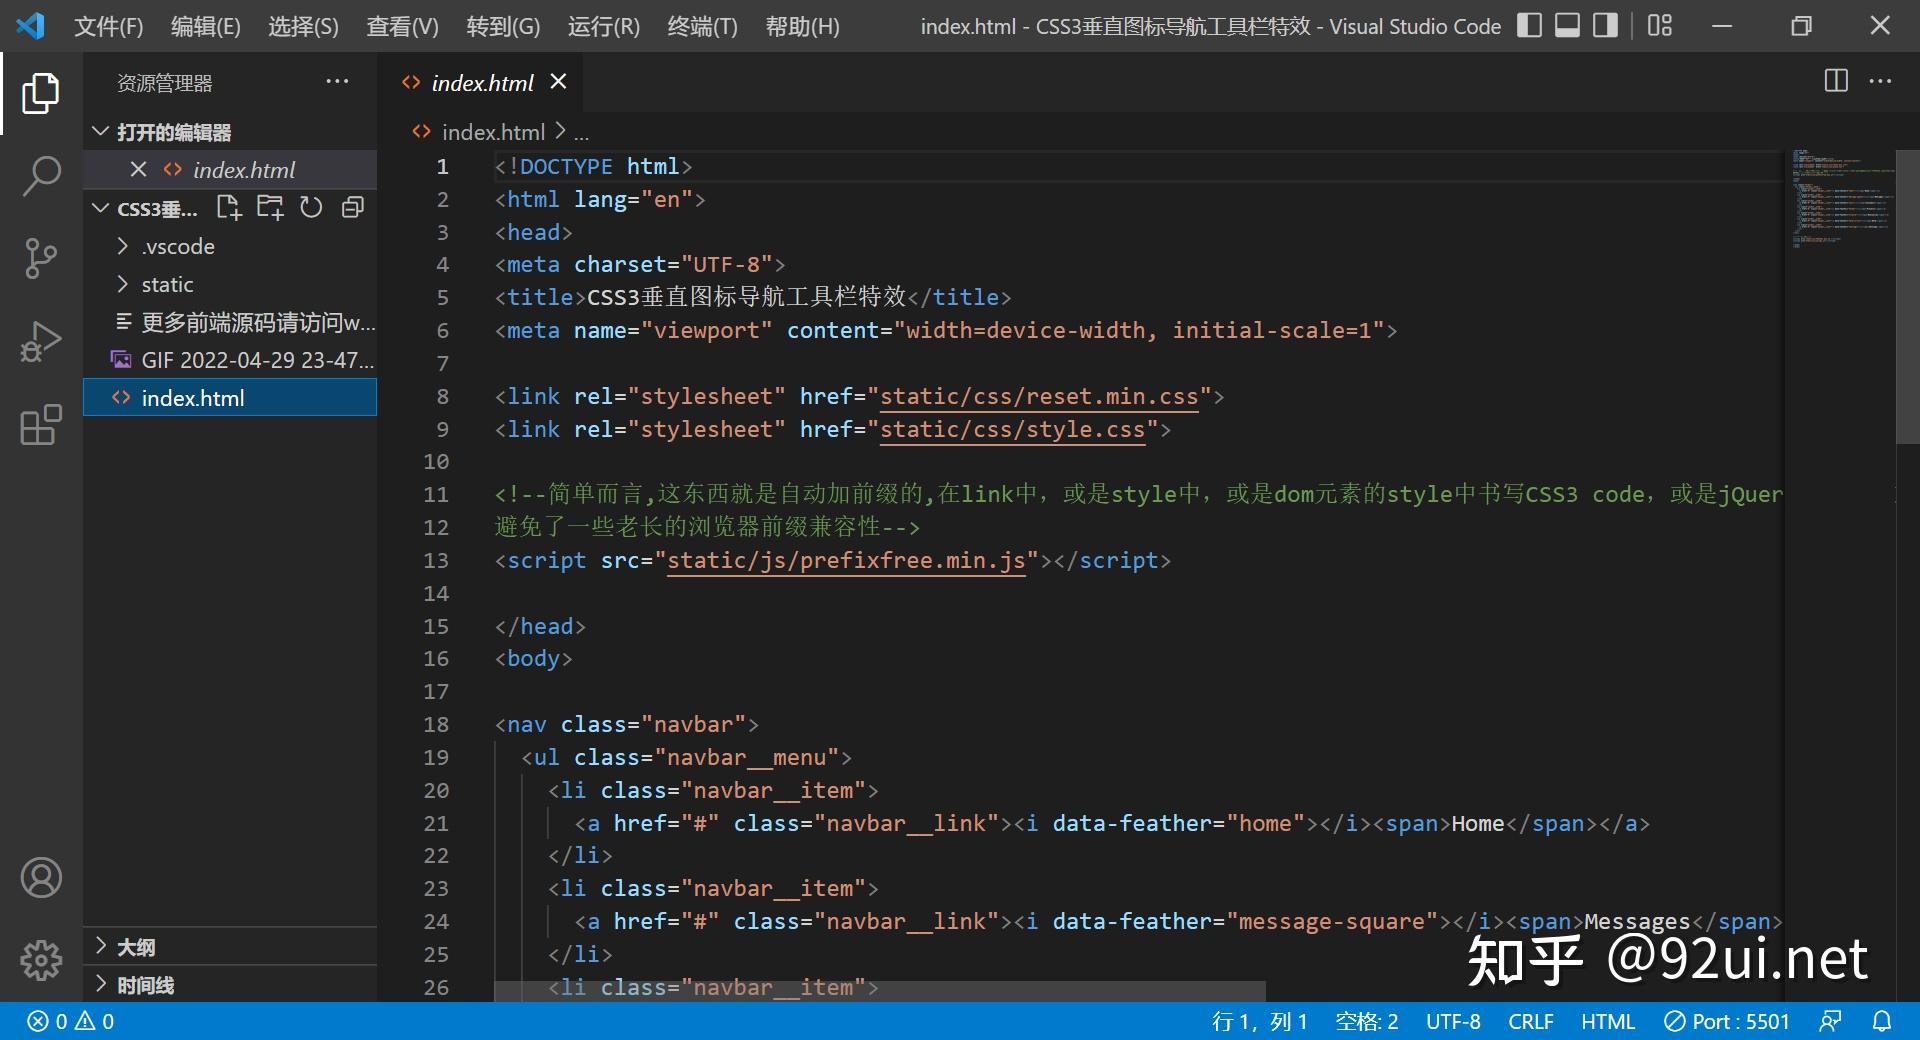Viewport: 1920px width, 1040px height.
Task: Create a new folder in explorer
Action: click(270, 207)
